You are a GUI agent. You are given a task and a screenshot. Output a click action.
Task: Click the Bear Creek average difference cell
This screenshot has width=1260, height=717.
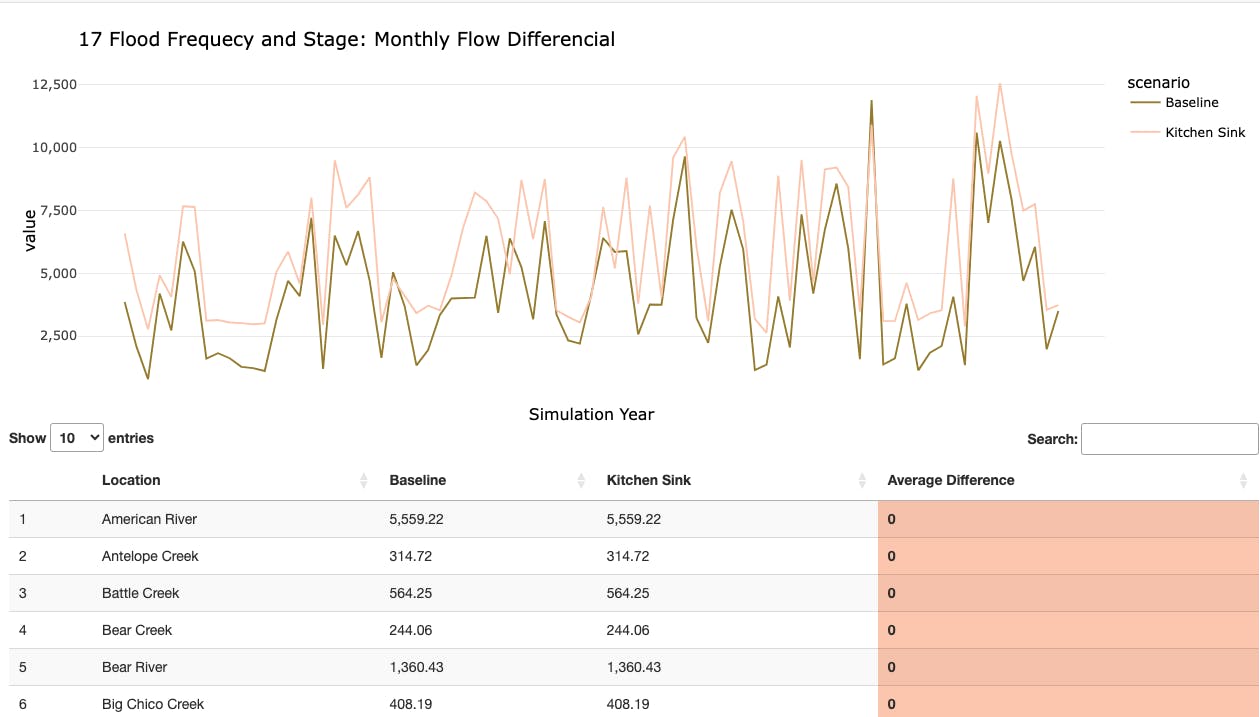click(1067, 630)
